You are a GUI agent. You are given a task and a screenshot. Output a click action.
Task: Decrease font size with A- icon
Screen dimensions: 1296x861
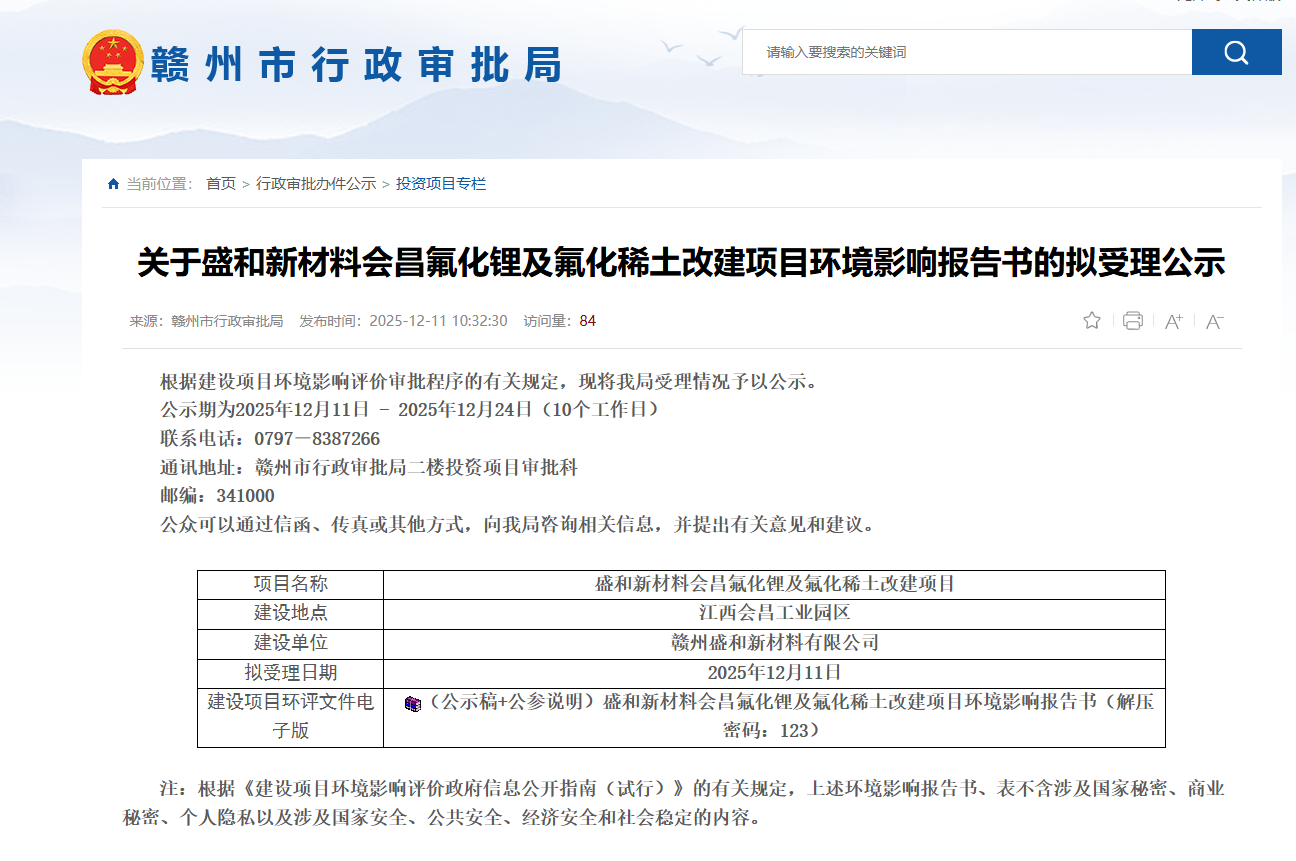point(1214,321)
